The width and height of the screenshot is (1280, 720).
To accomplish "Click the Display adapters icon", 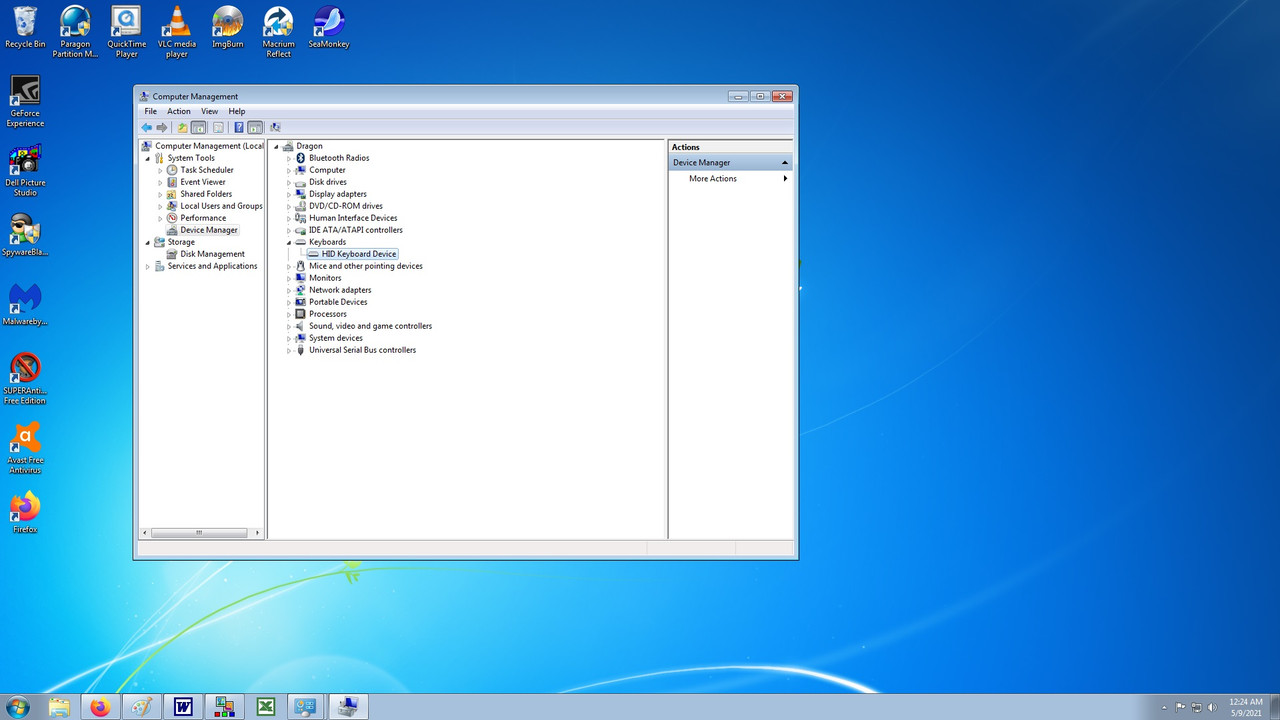I will point(300,194).
